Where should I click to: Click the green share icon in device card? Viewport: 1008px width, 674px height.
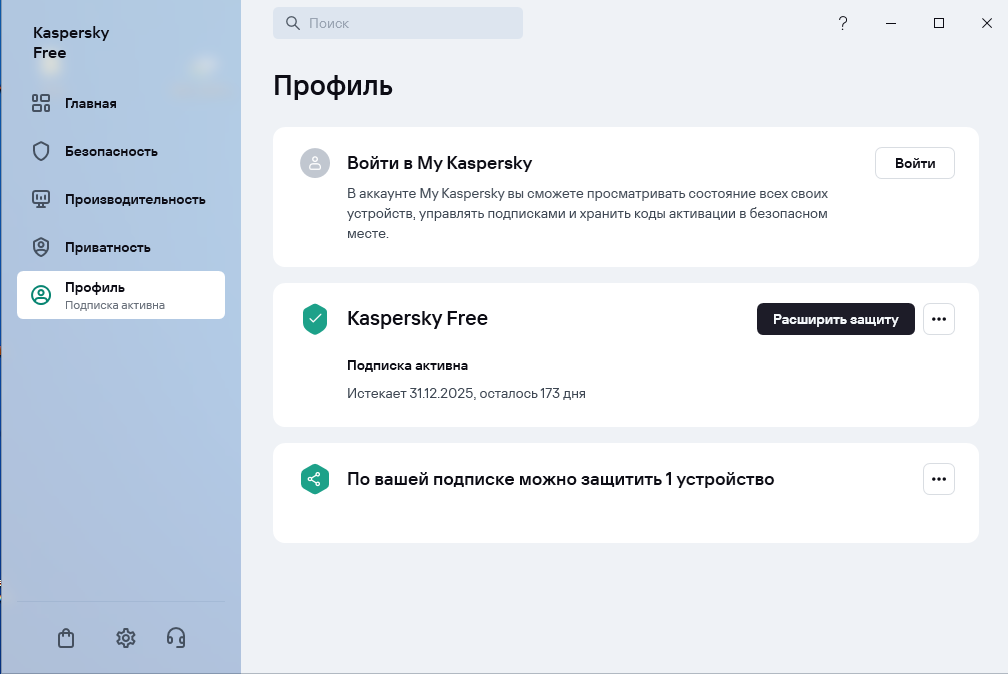(315, 479)
